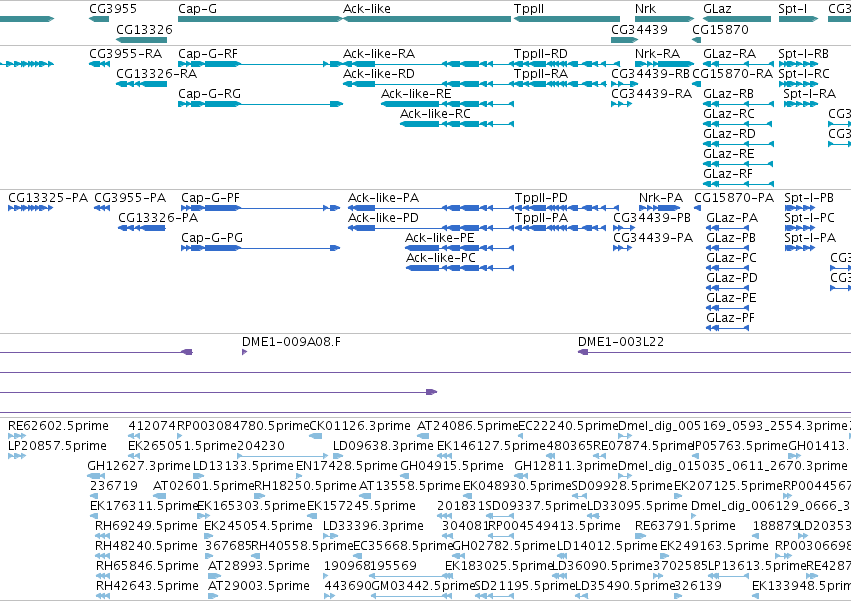Click EST LD09638.3prime
The width and height of the screenshot is (851, 601).
[x=383, y=446]
